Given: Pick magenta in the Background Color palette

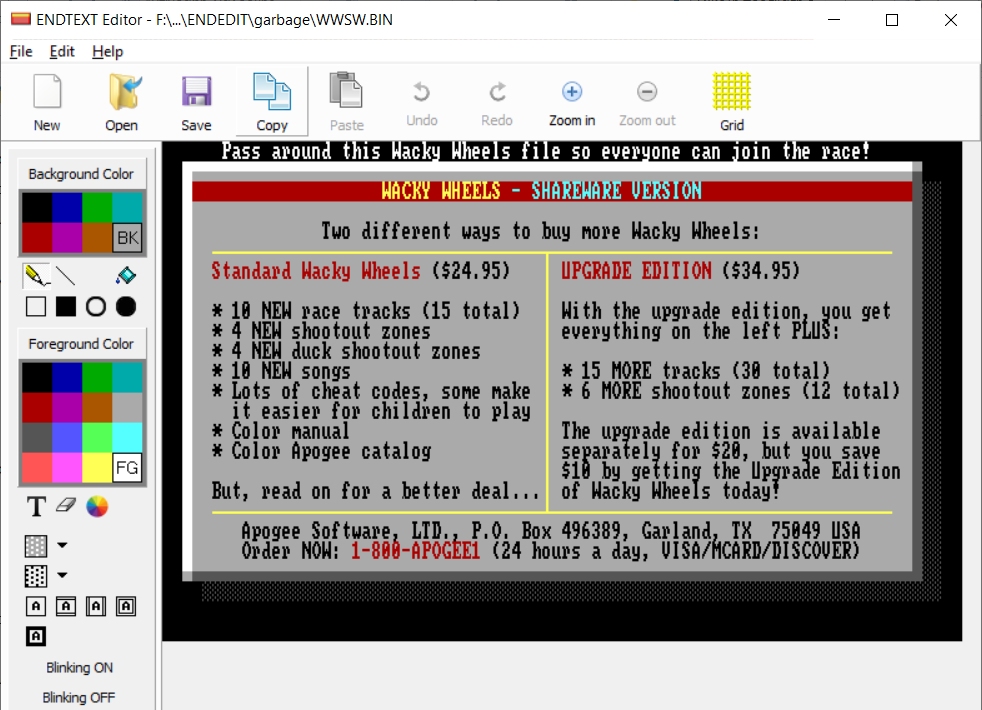Looking at the screenshot, I should tap(67, 237).
